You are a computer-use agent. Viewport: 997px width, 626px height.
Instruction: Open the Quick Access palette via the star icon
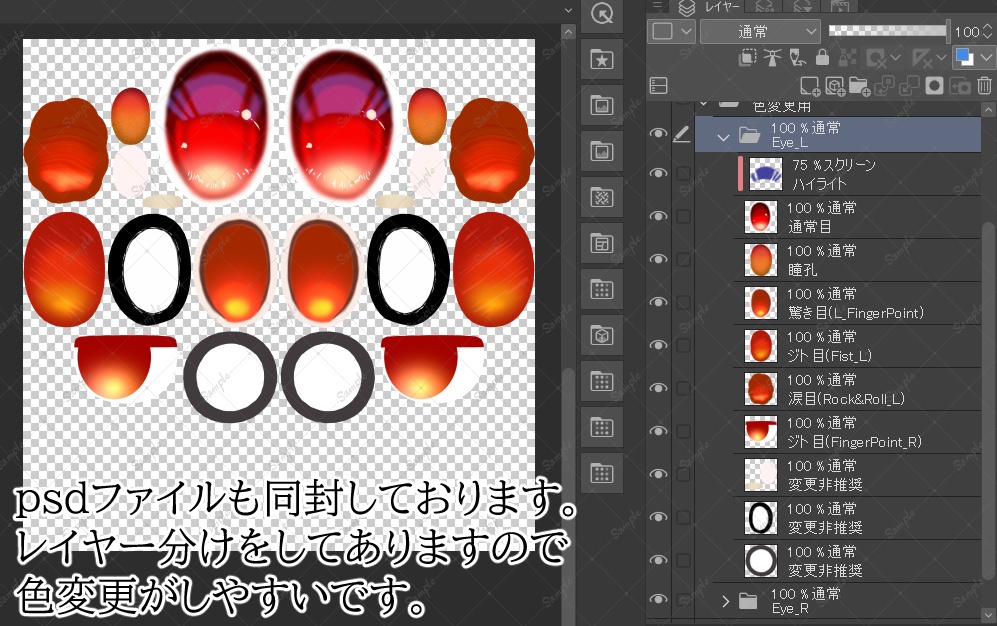601,60
